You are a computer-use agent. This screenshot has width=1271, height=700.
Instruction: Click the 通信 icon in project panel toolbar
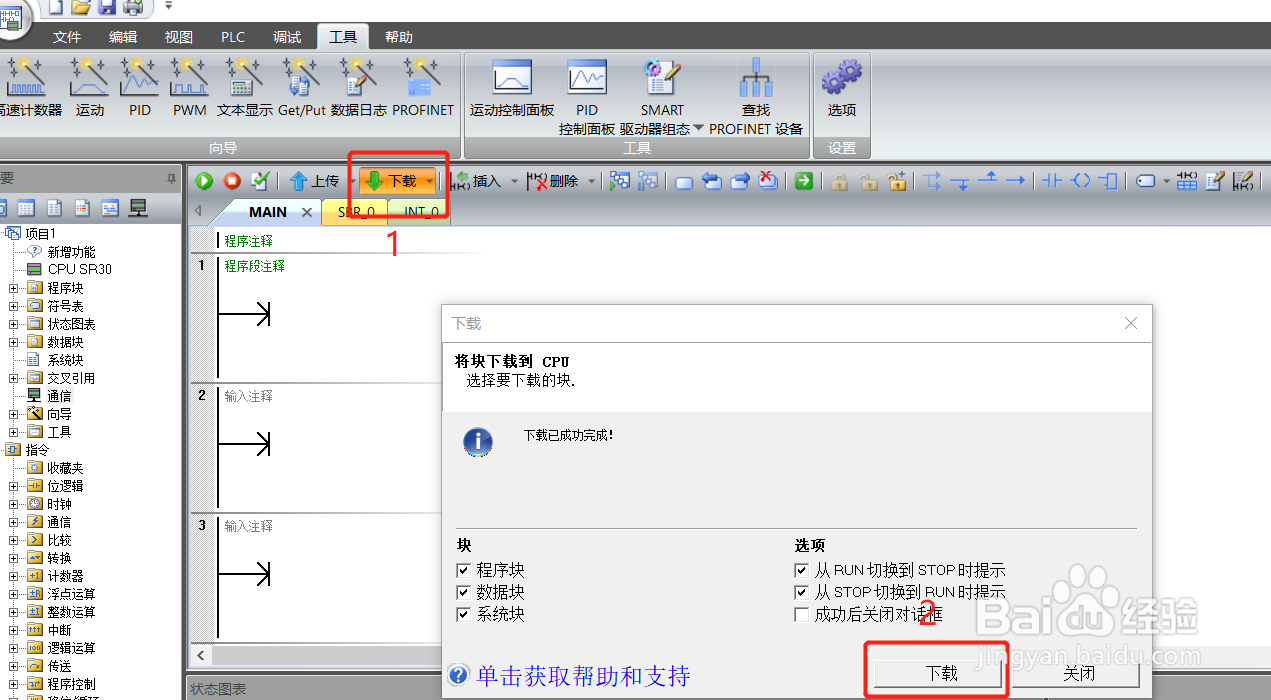pos(138,208)
